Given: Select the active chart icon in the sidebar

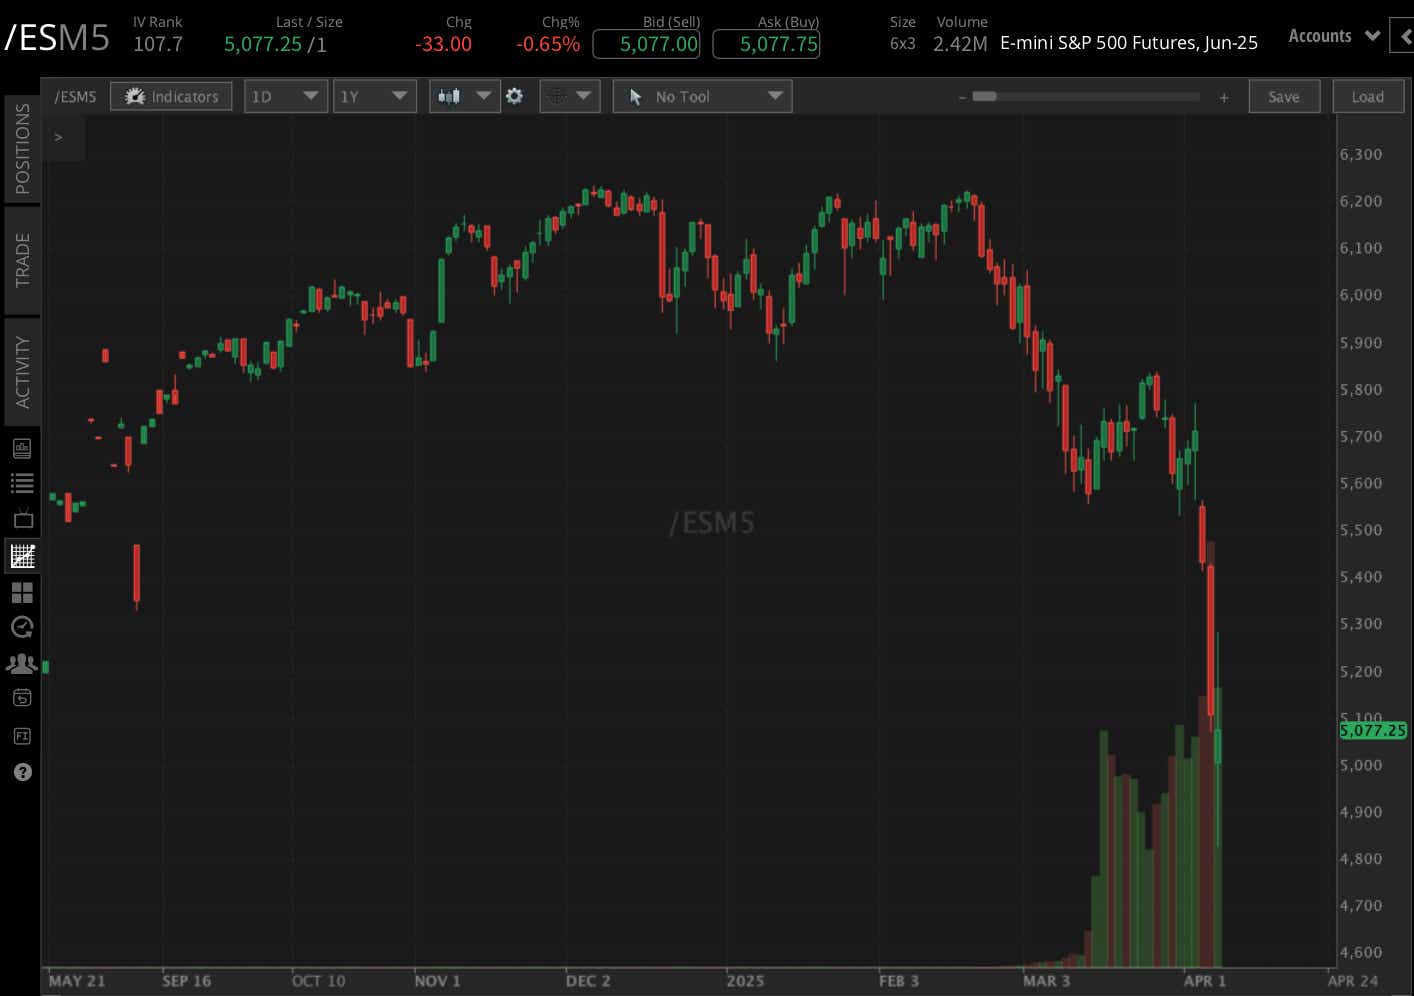Looking at the screenshot, I should coord(22,556).
